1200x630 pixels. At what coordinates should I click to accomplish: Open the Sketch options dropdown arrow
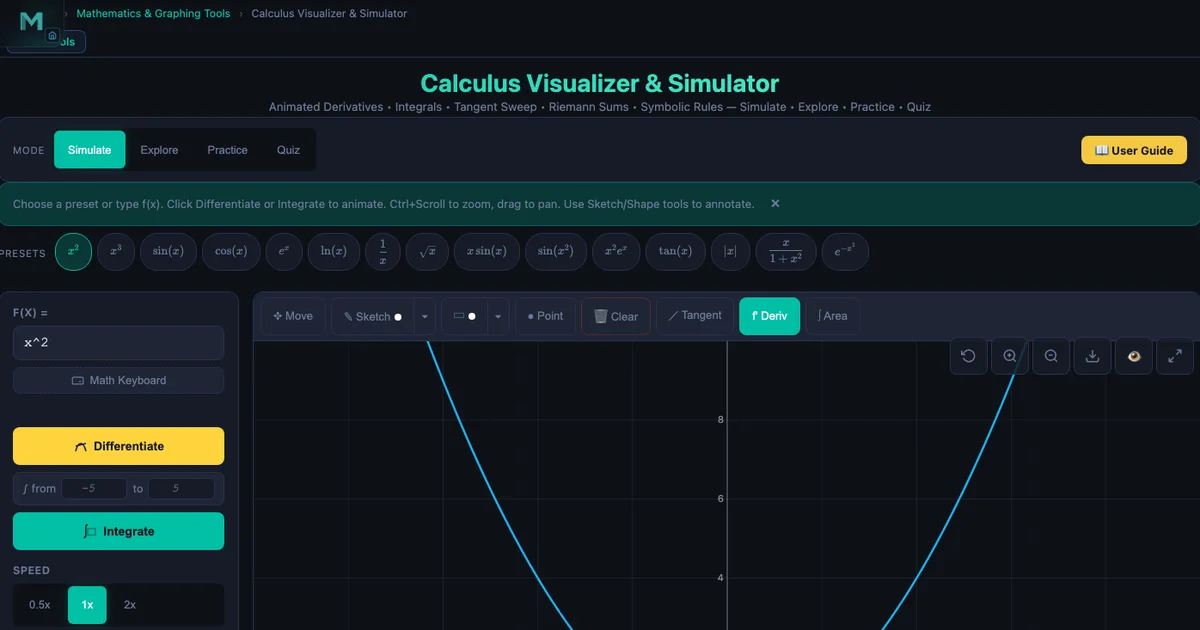click(425, 316)
